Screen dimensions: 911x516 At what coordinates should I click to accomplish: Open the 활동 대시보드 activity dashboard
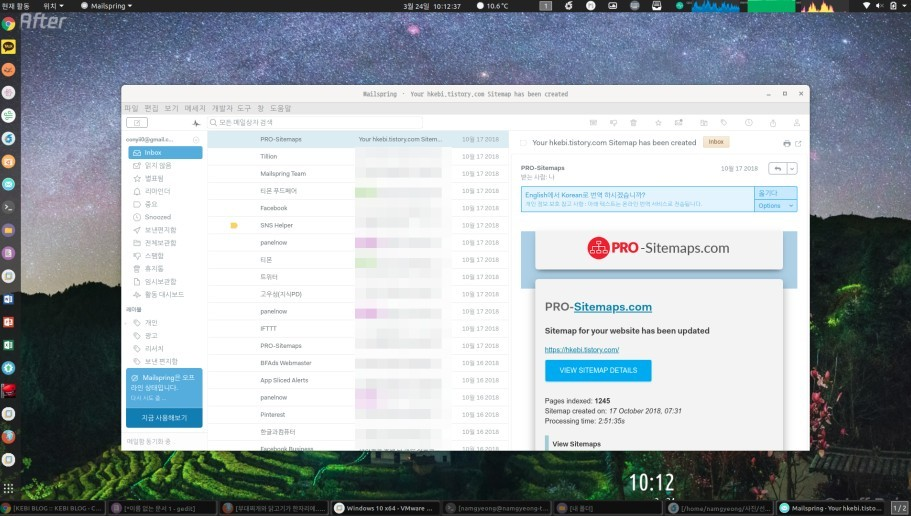pyautogui.click(x=165, y=295)
